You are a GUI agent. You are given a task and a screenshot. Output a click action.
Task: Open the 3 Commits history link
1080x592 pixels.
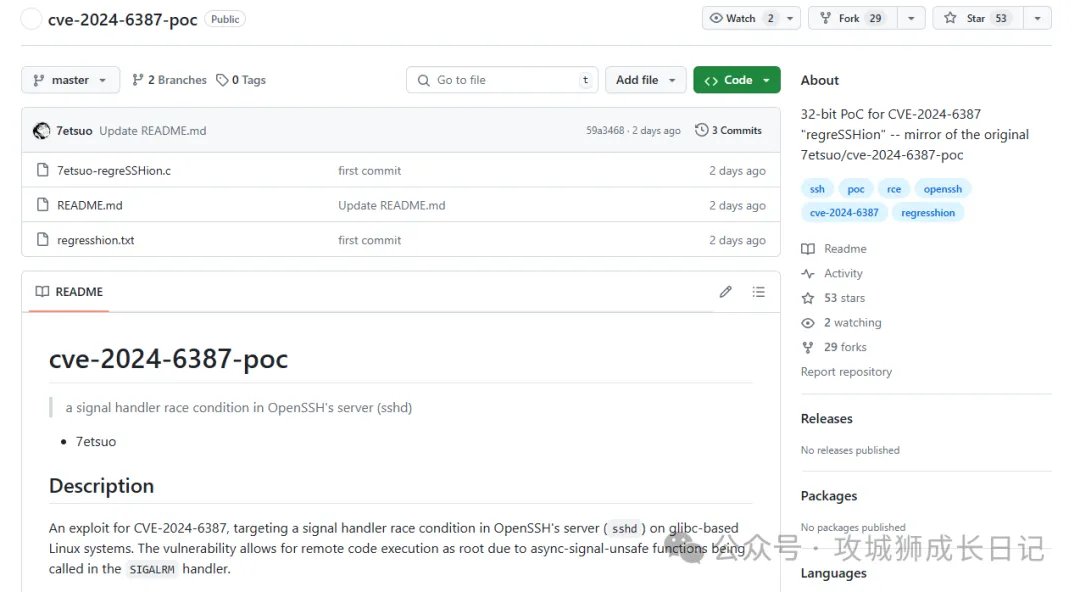click(729, 130)
